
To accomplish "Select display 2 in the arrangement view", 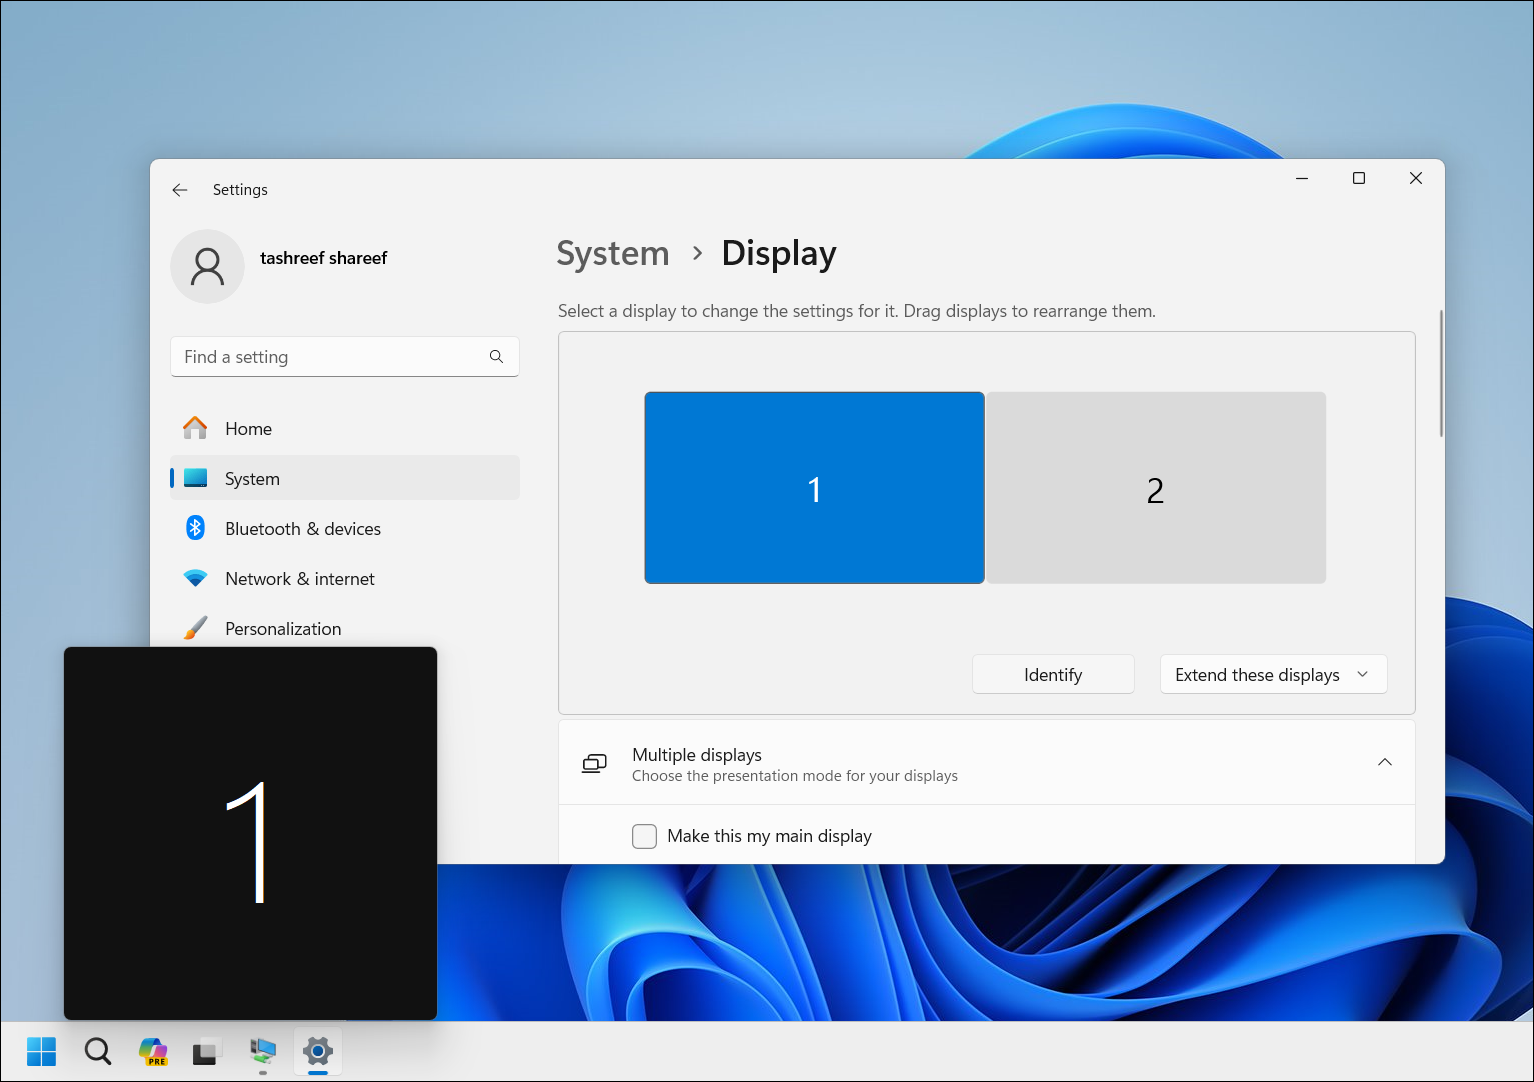I will coord(1155,488).
